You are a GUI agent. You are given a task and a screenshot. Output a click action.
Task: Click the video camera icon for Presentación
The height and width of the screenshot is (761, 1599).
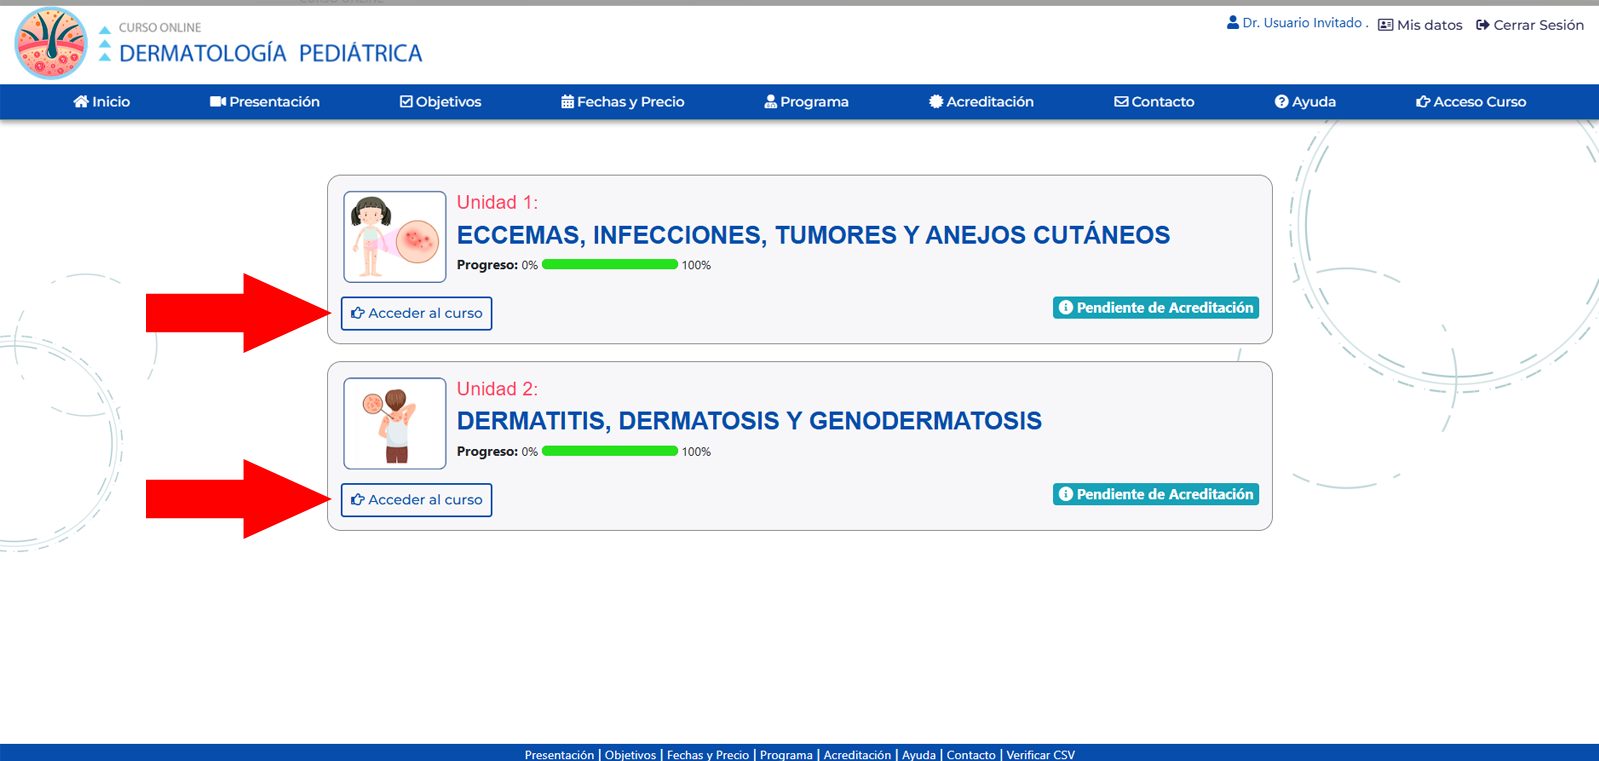(x=217, y=102)
